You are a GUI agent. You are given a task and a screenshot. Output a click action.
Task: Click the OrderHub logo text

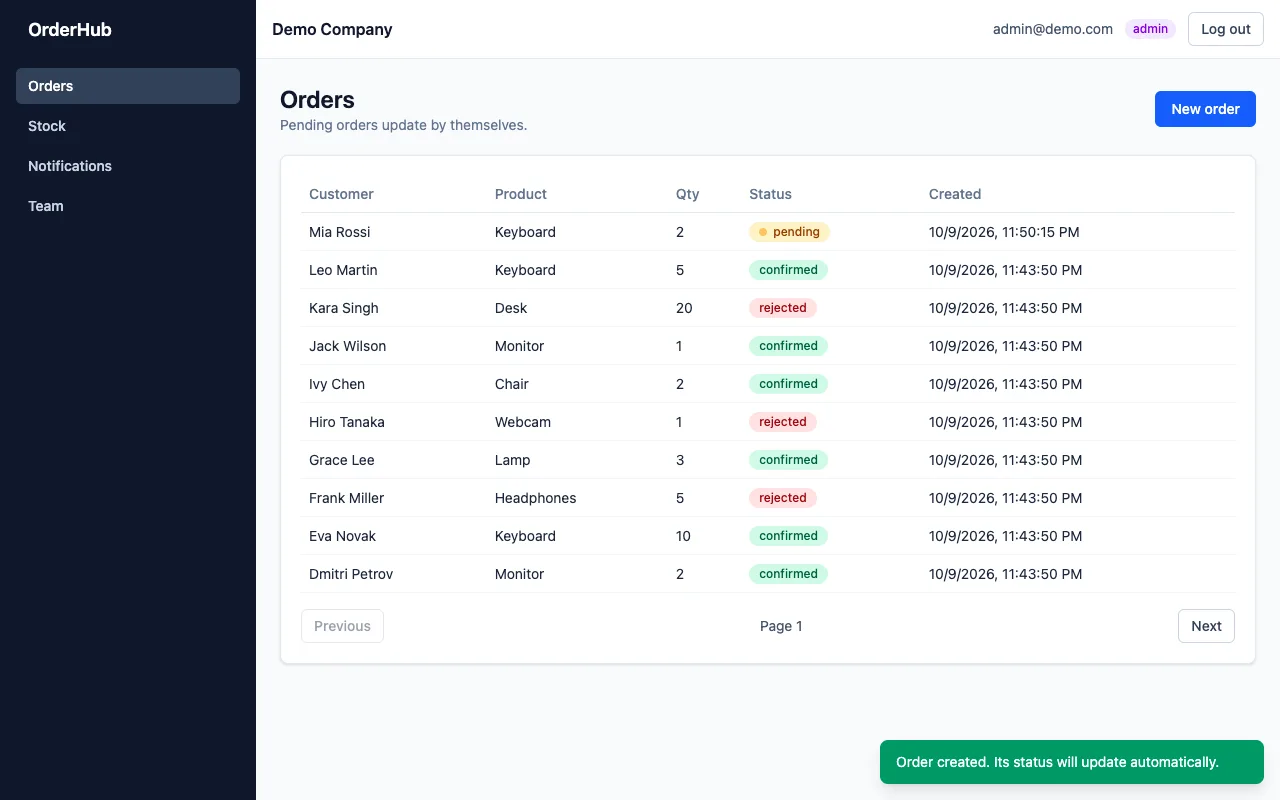tap(70, 30)
